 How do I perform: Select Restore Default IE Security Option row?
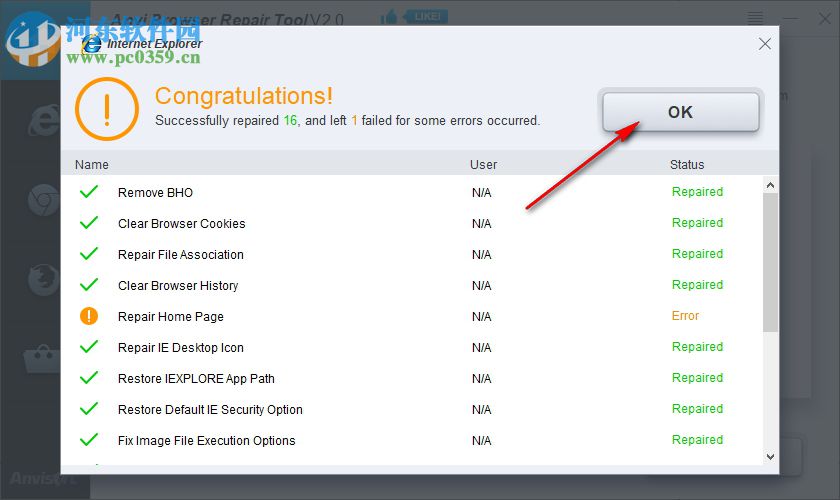pos(412,410)
